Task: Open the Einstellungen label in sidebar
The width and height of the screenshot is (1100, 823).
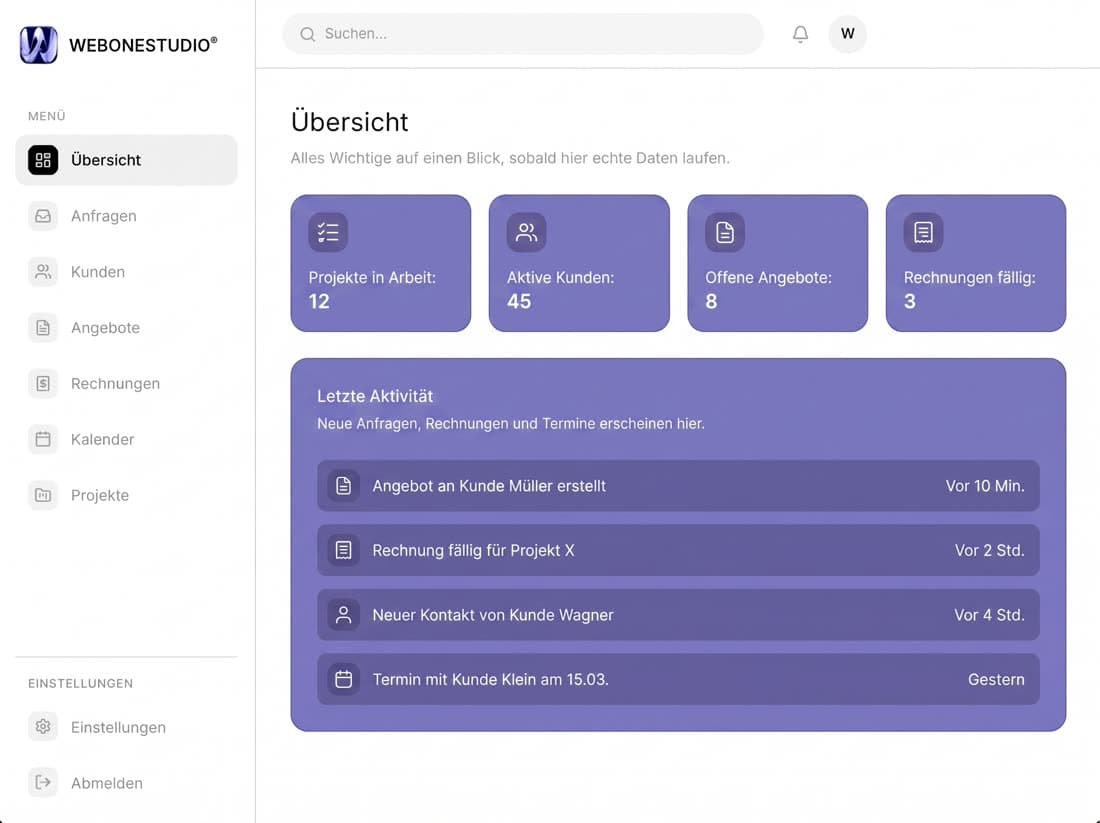Action: click(x=118, y=728)
